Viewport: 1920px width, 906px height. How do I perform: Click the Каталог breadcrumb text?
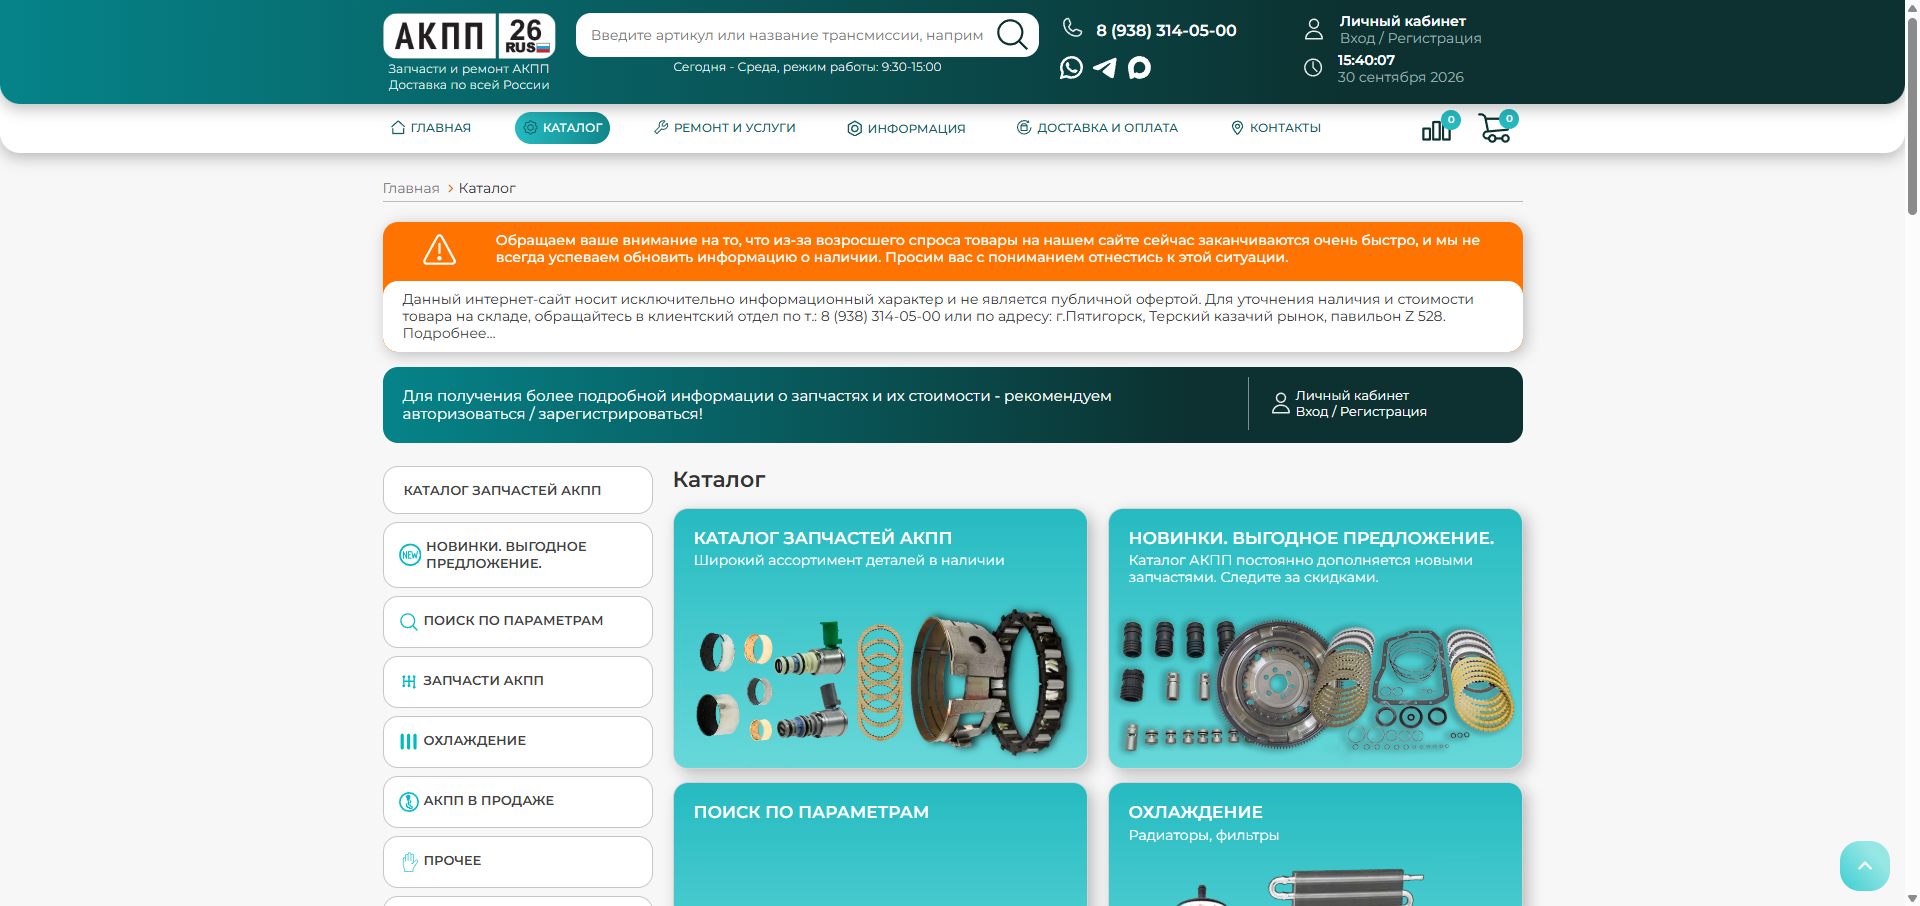487,188
